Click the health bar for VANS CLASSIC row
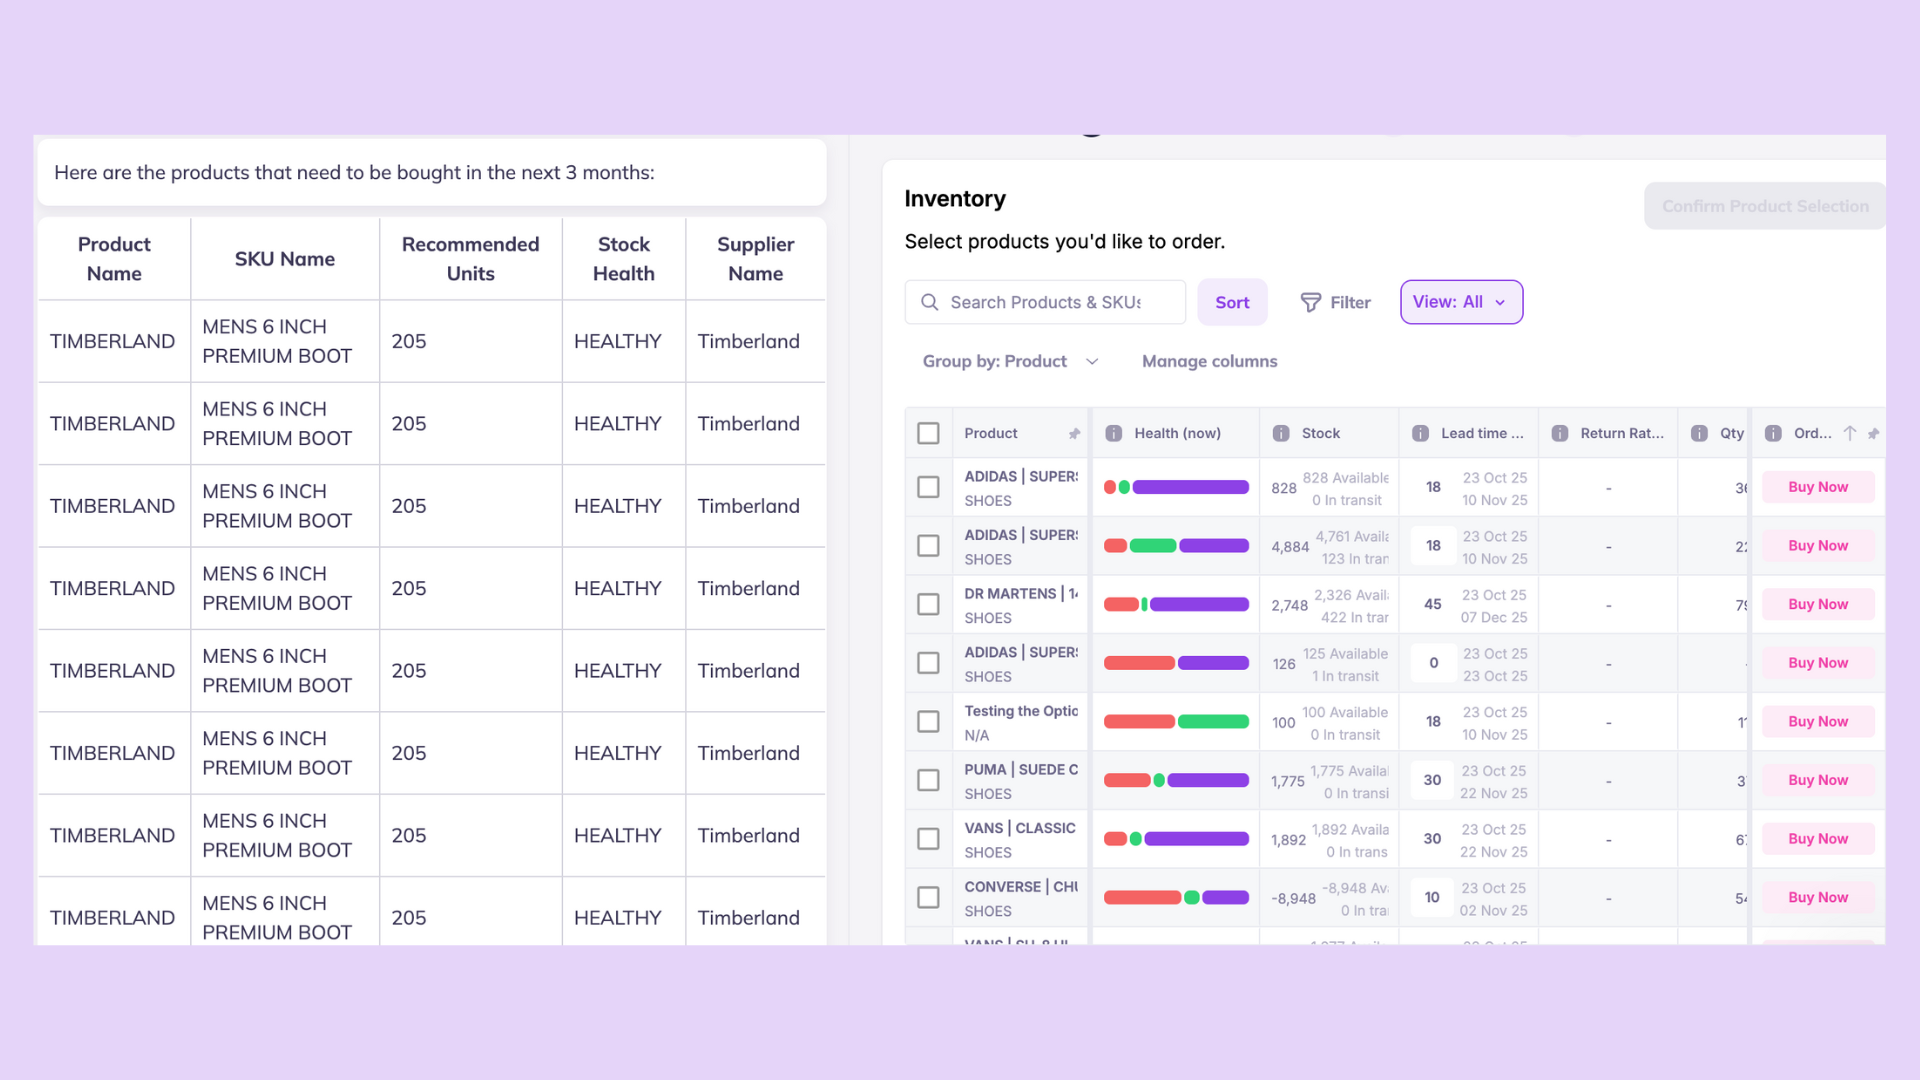The image size is (1920, 1080). pos(1176,839)
